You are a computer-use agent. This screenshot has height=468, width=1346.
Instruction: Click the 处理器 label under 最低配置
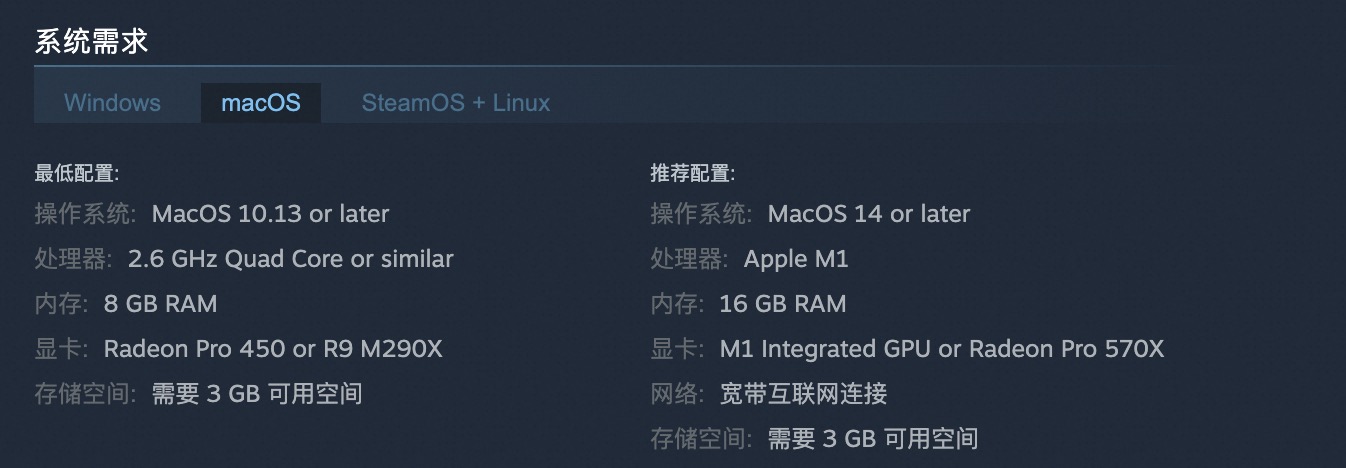pos(70,259)
